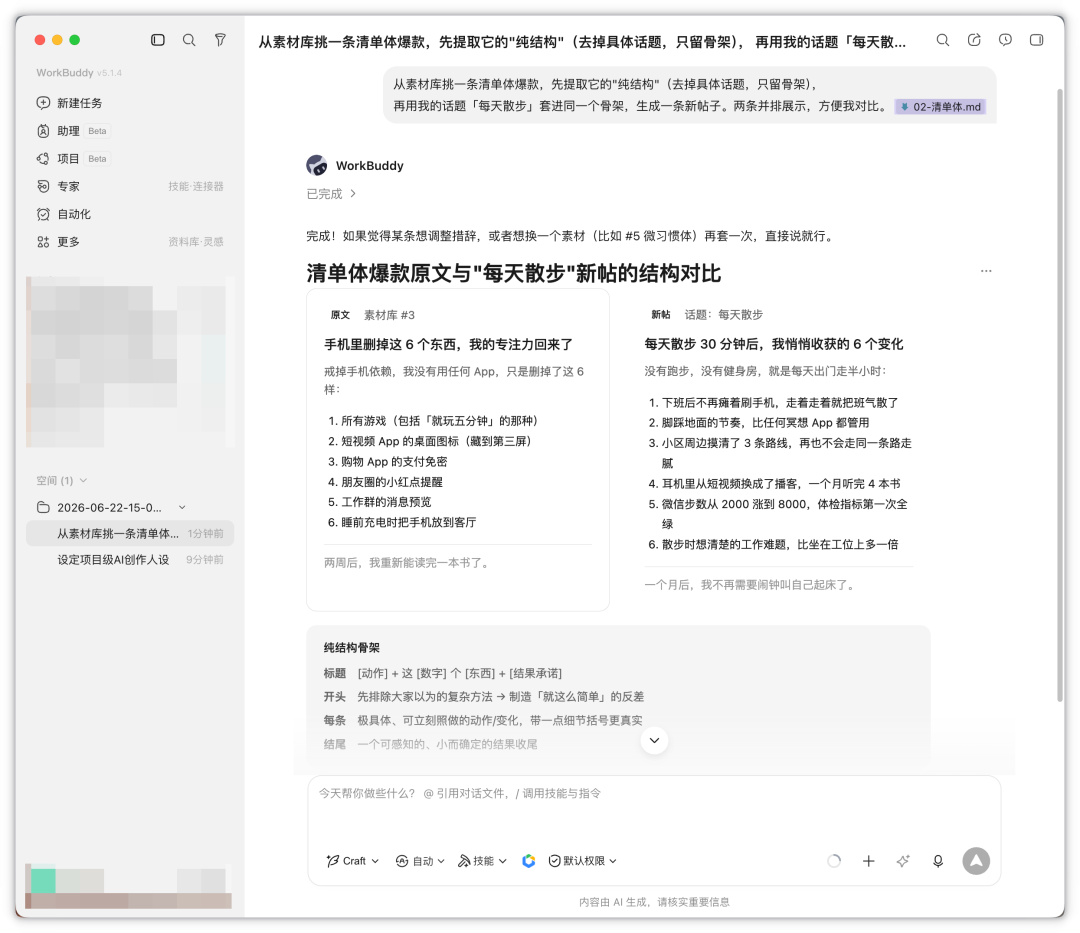Click the send arrow button
Viewport: 1080px width, 933px height.
coord(976,861)
